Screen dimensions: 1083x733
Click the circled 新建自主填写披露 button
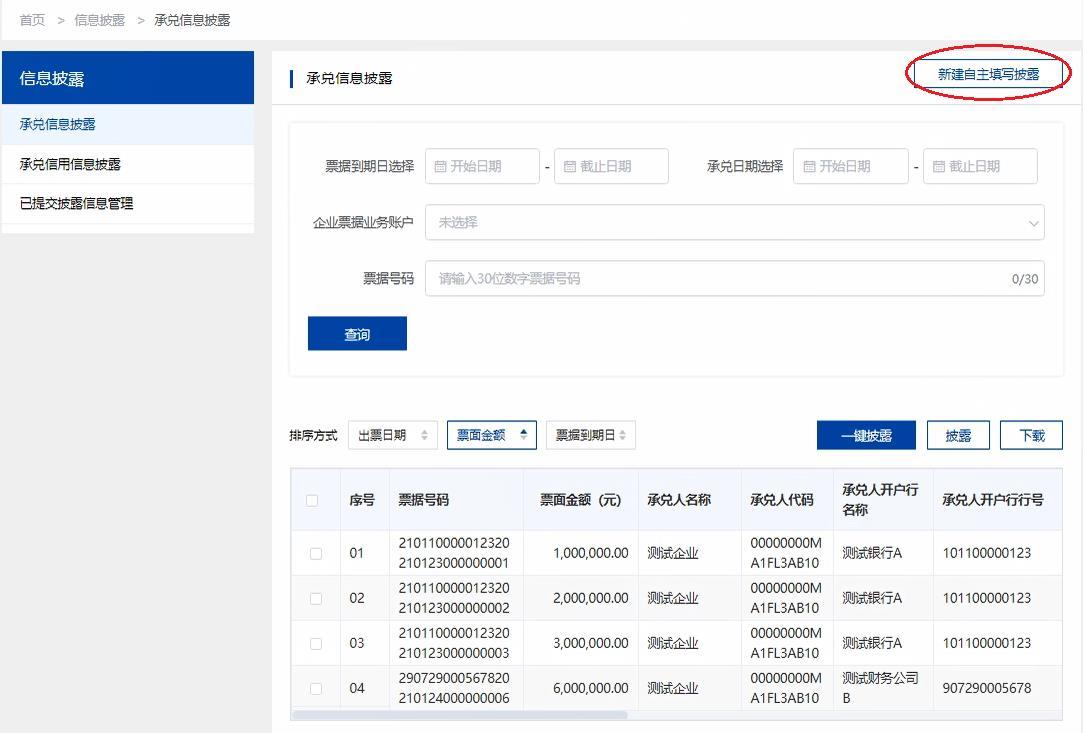click(x=986, y=73)
